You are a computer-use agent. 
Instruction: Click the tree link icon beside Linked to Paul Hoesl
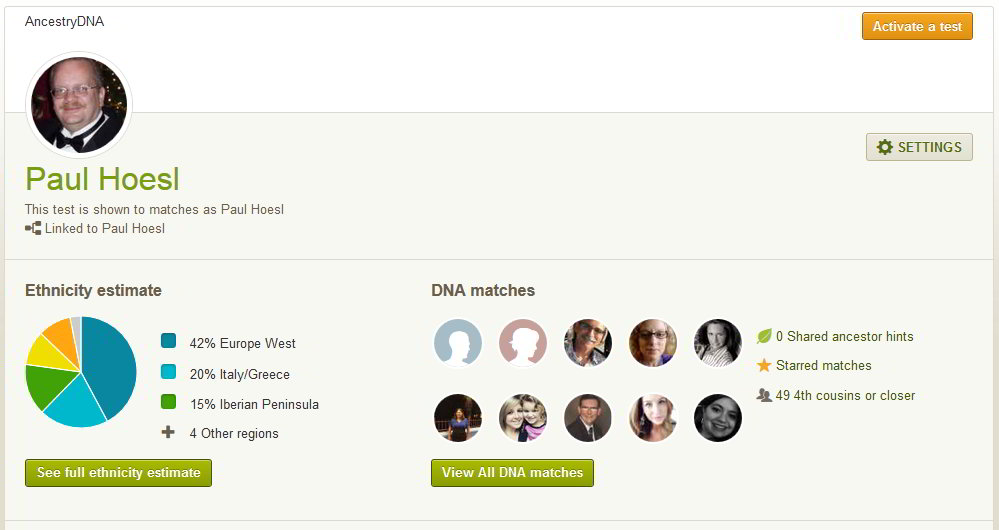33,228
